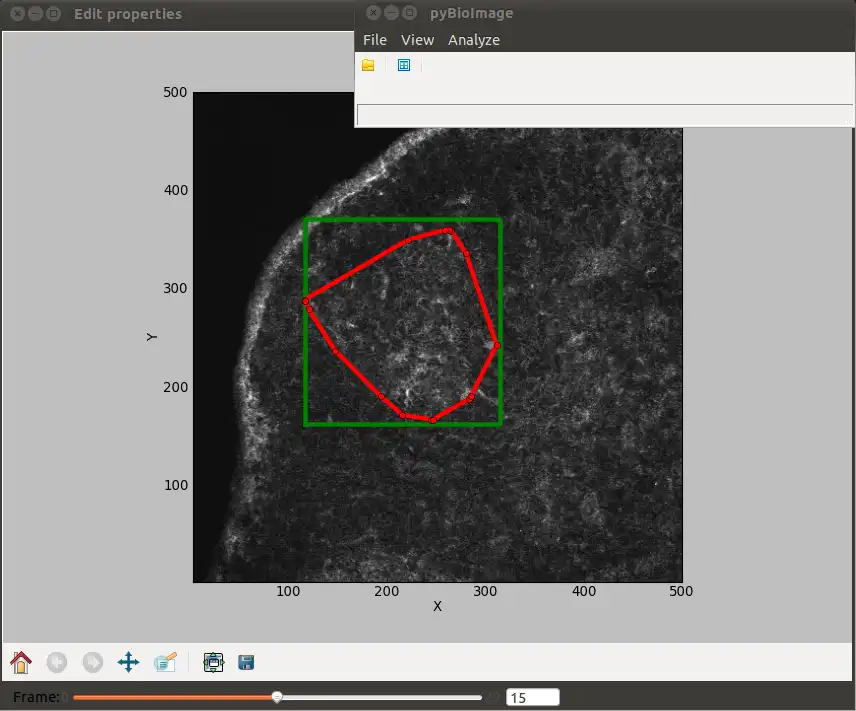This screenshot has height=711, width=856.
Task: Click the bottom red polygon vertex
Action: pyautogui.click(x=433, y=420)
